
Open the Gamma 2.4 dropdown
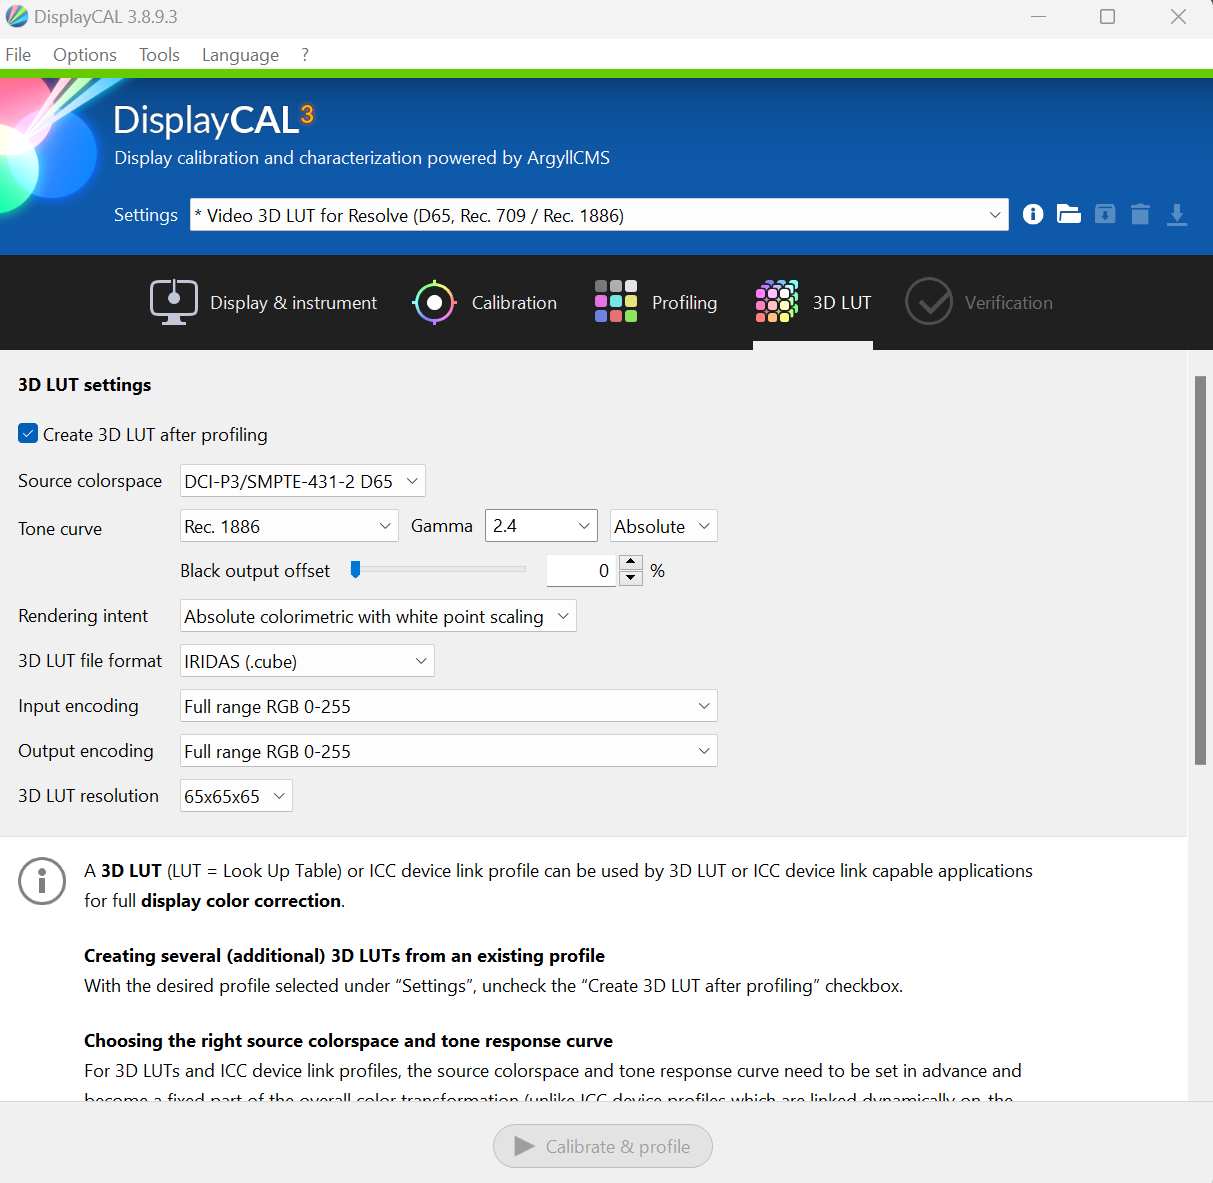tap(541, 526)
